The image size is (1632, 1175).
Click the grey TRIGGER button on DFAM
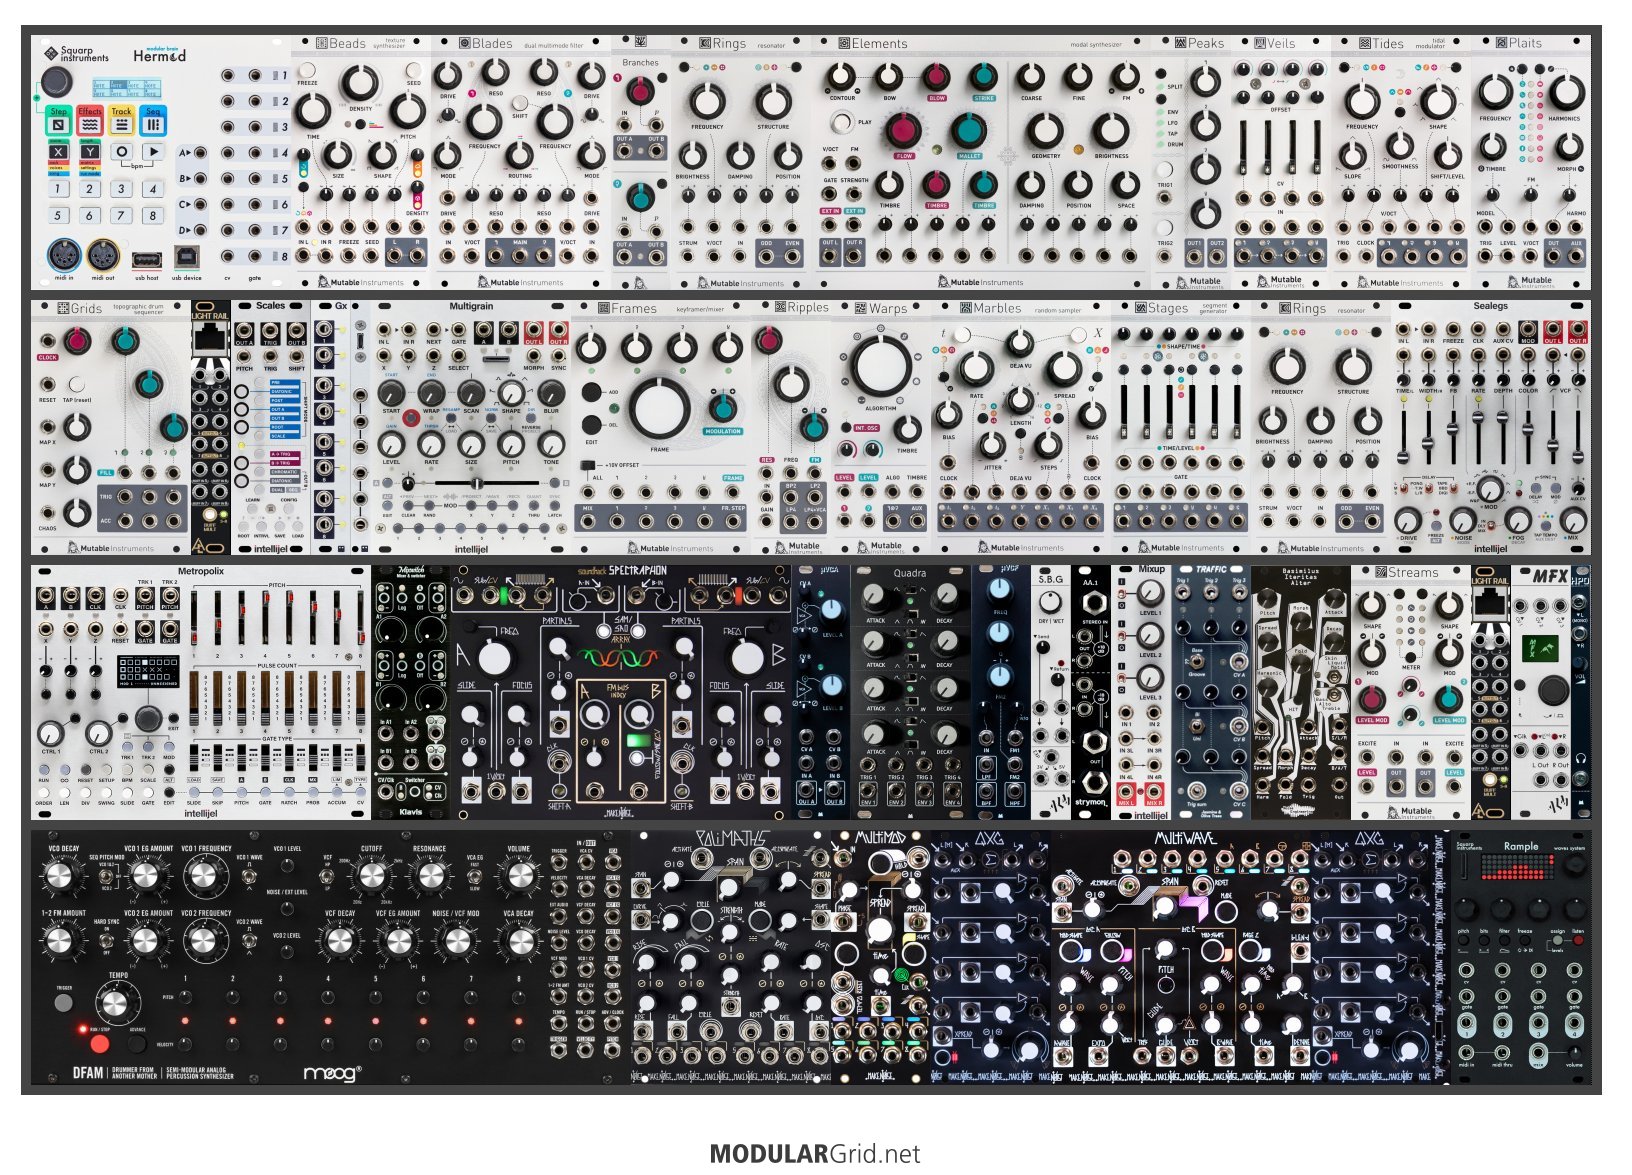pyautogui.click(x=63, y=1001)
